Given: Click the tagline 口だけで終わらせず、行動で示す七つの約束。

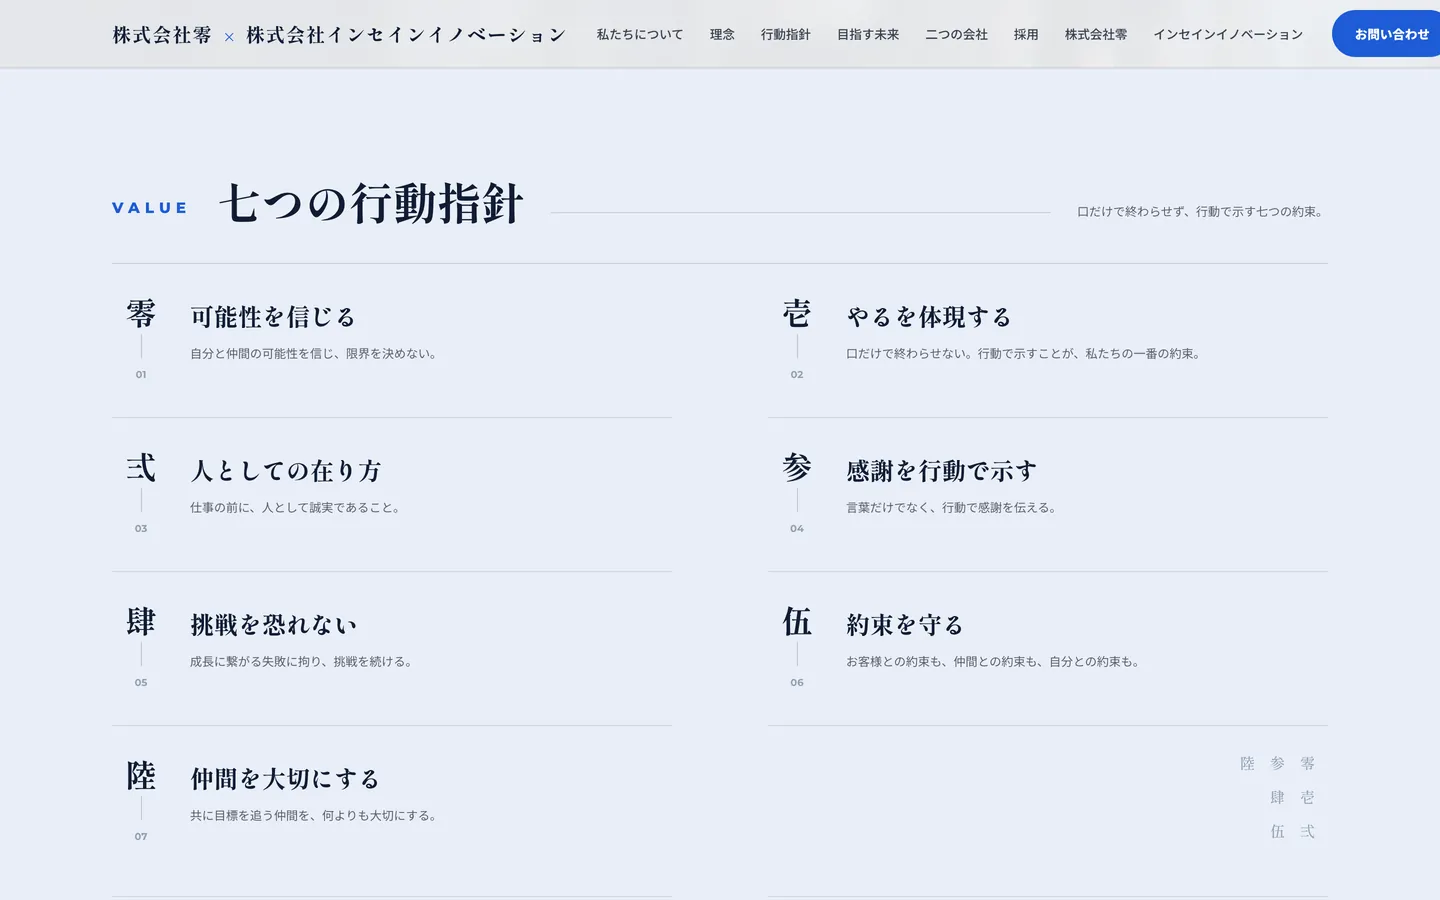Looking at the screenshot, I should coord(1202,212).
